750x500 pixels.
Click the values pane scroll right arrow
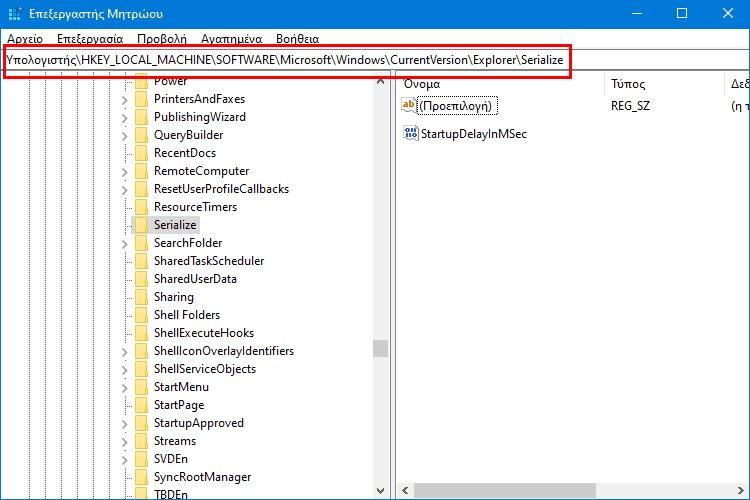click(740, 490)
